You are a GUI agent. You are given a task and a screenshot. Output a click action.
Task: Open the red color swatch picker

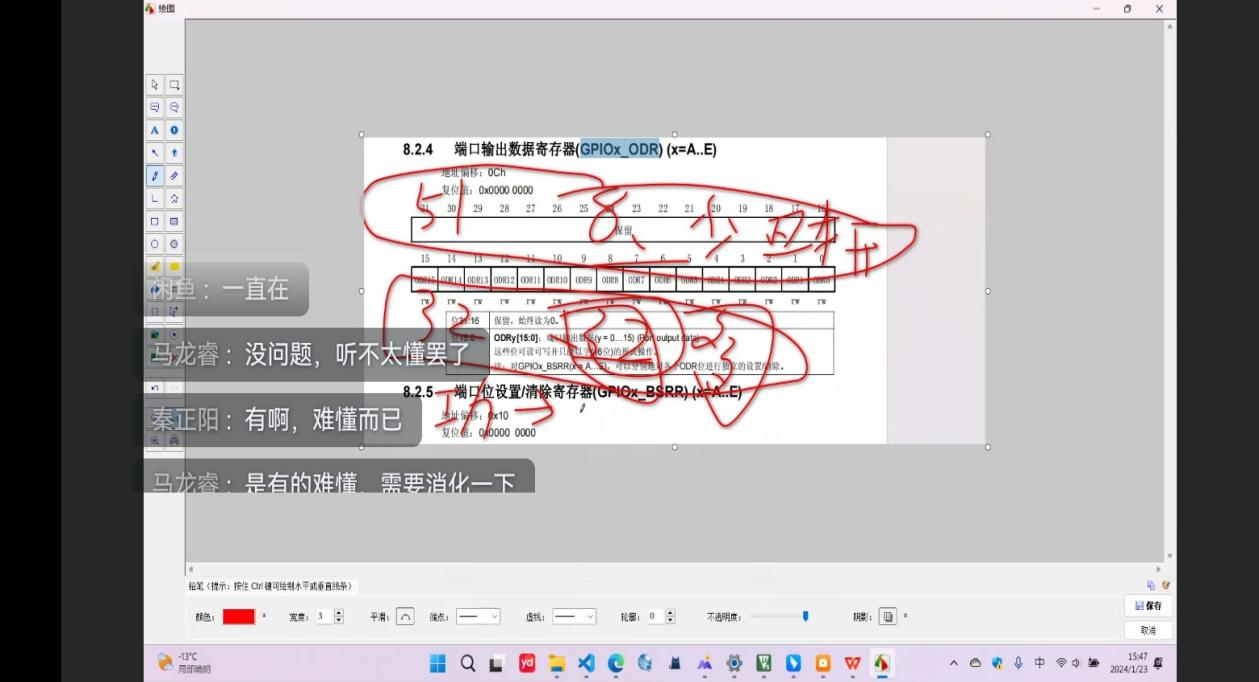239,617
